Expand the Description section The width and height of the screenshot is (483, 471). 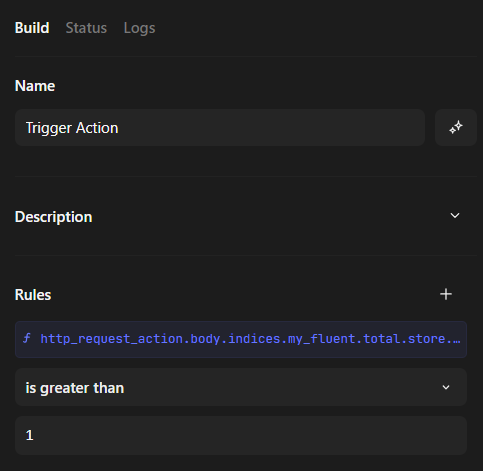point(246,217)
